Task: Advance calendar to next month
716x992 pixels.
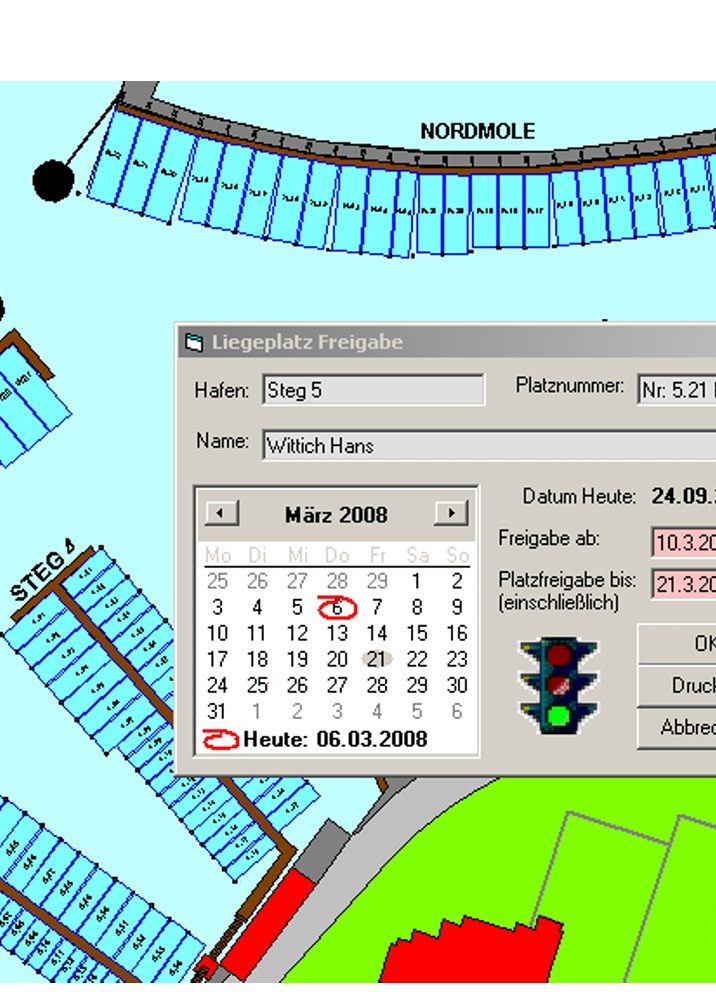Action: point(451,514)
